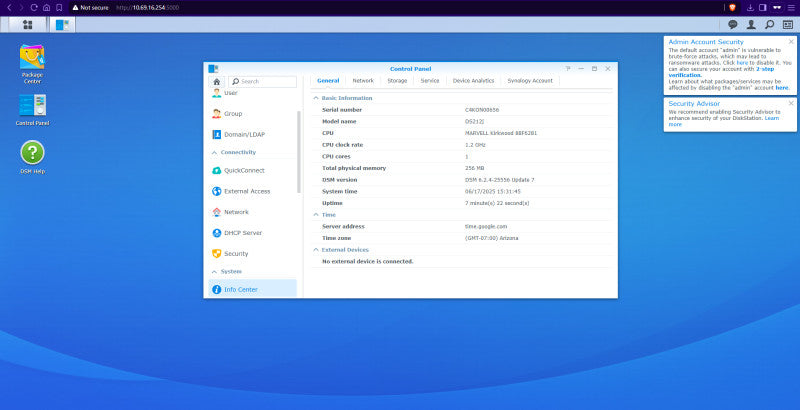
Task: Switch to the Device Analytics tab
Action: pyautogui.click(x=473, y=81)
